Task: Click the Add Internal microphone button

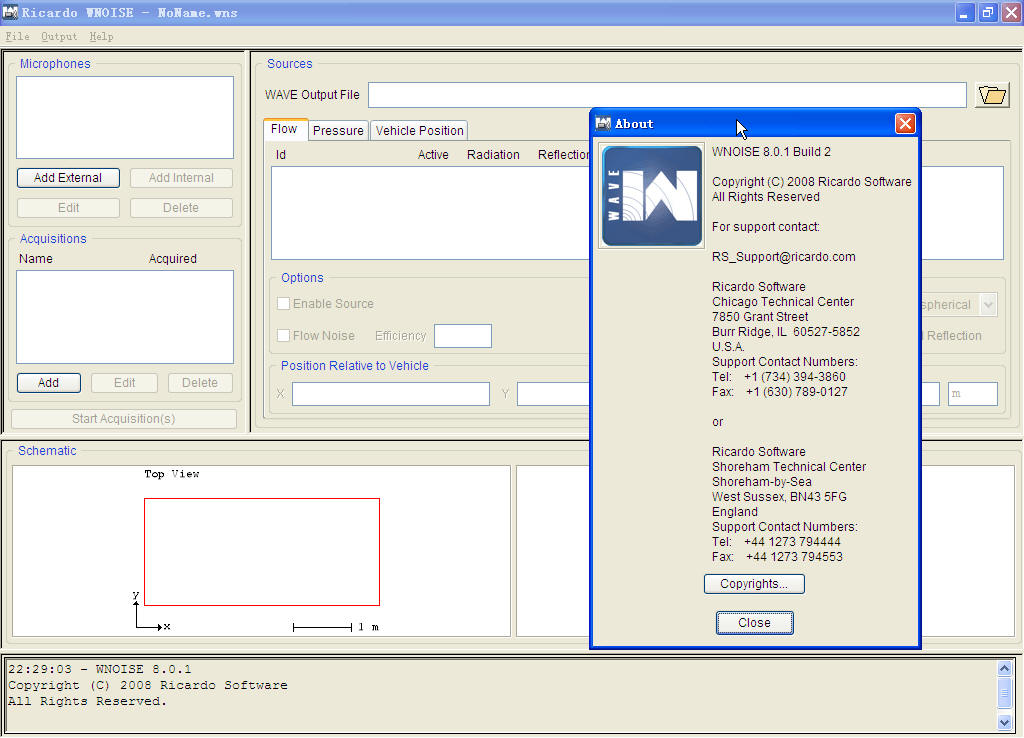Action: pyautogui.click(x=181, y=178)
